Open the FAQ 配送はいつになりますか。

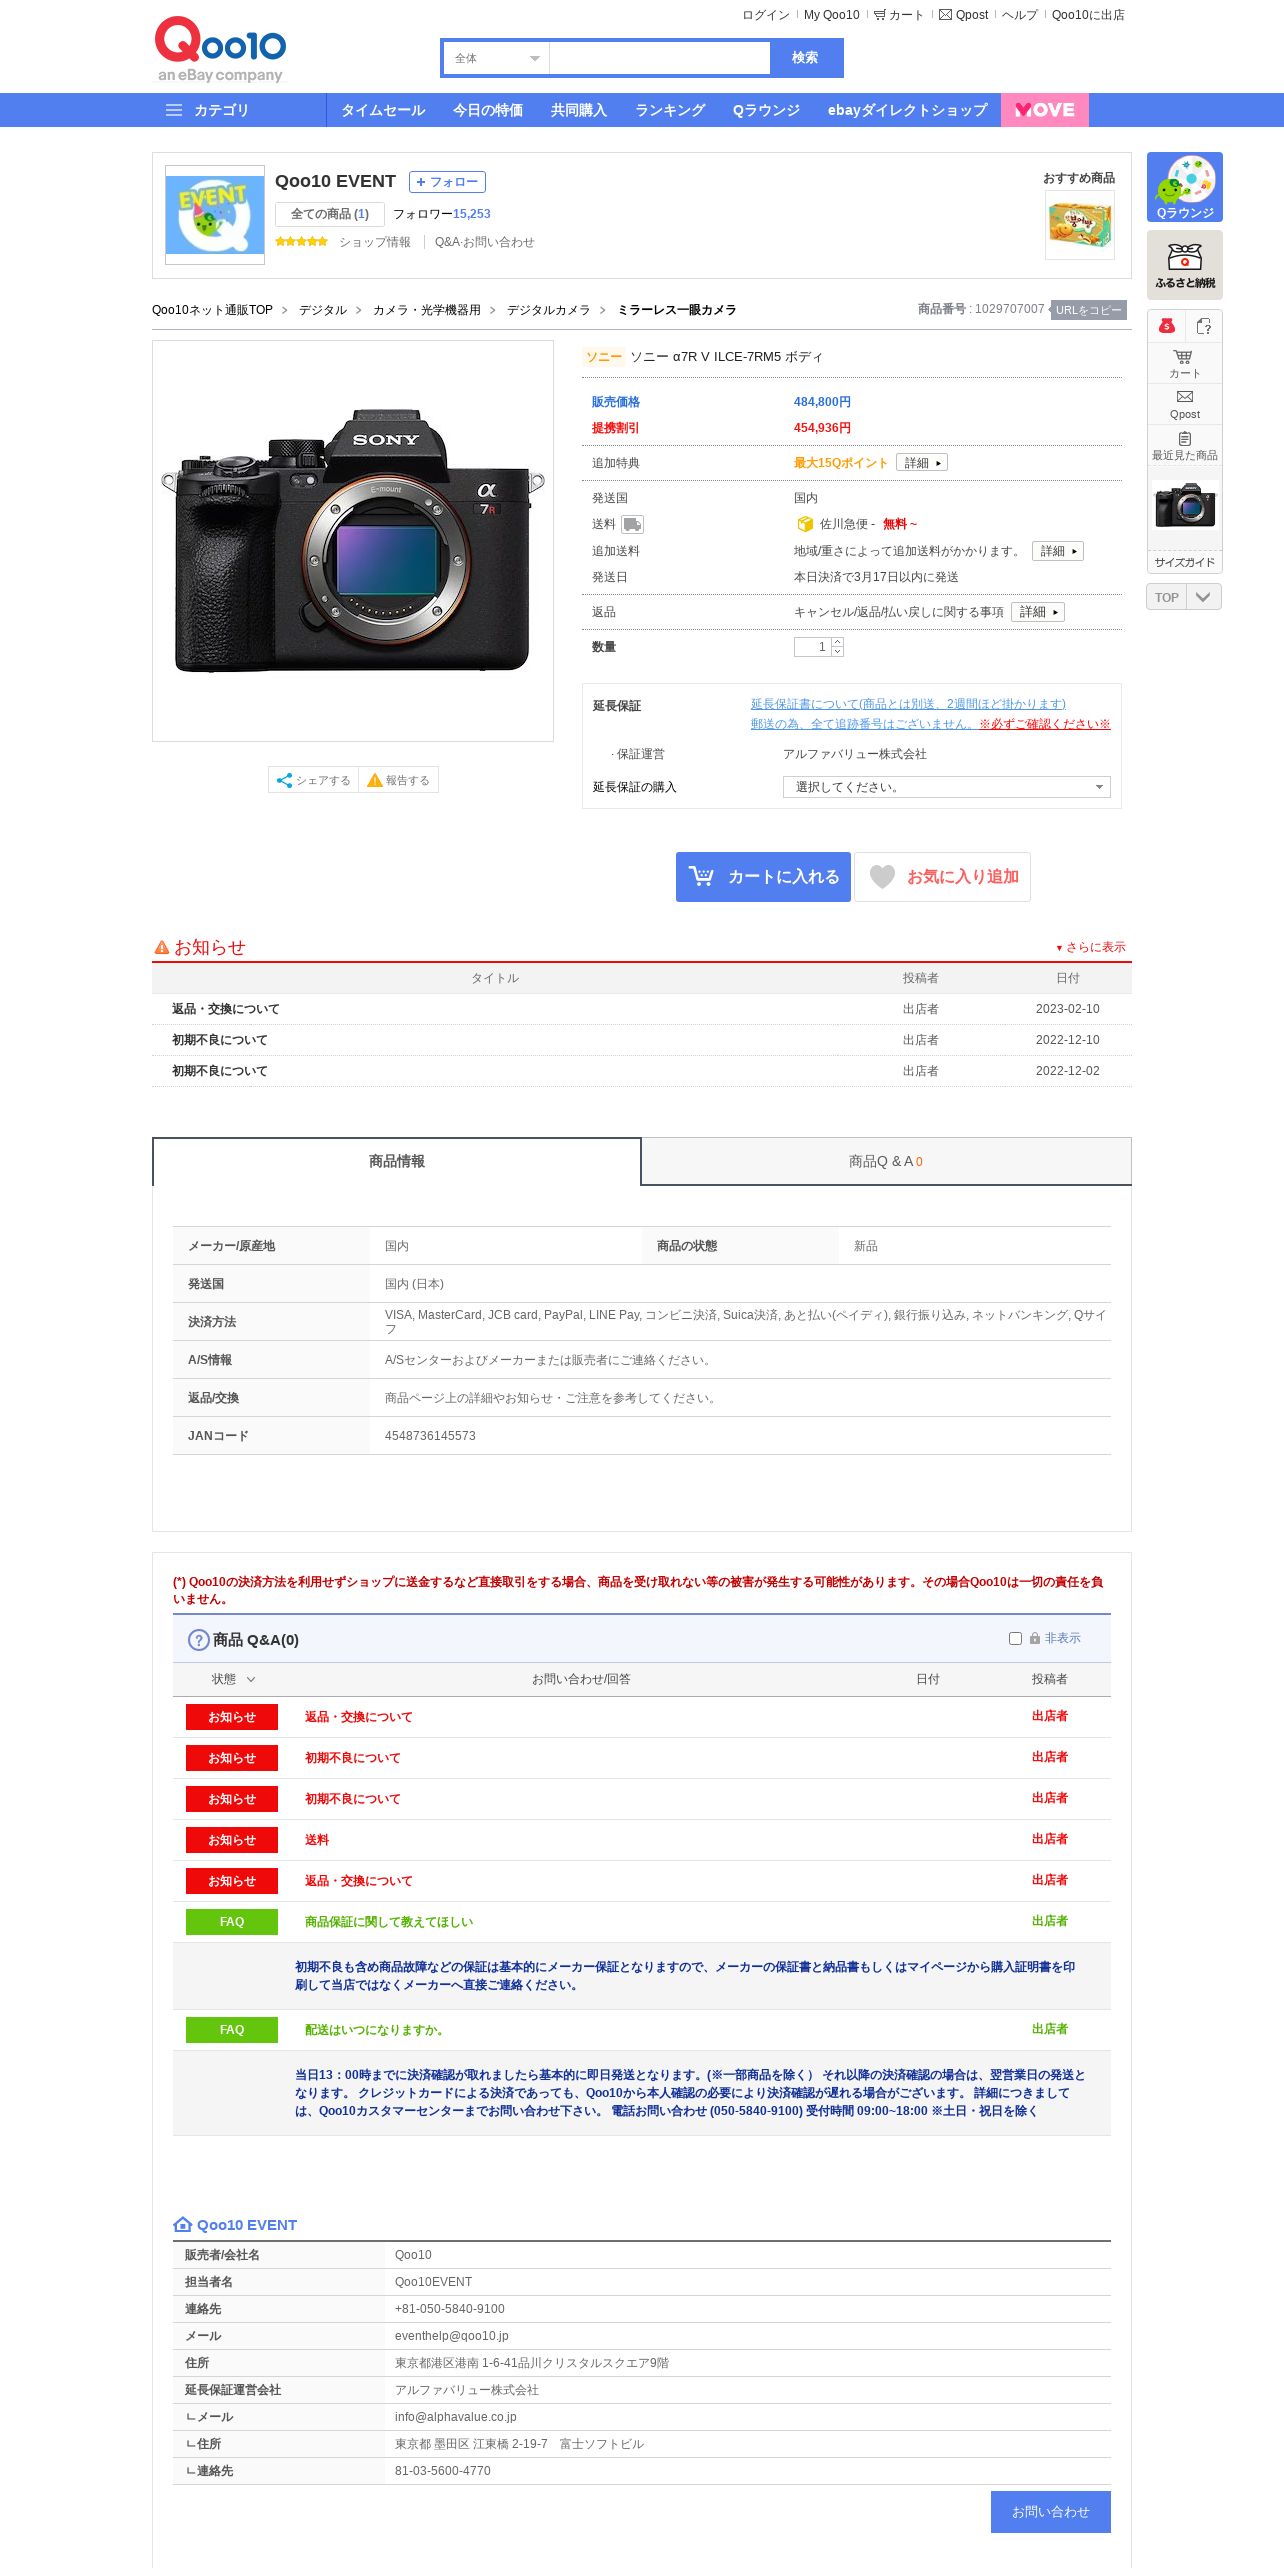tap(376, 2030)
